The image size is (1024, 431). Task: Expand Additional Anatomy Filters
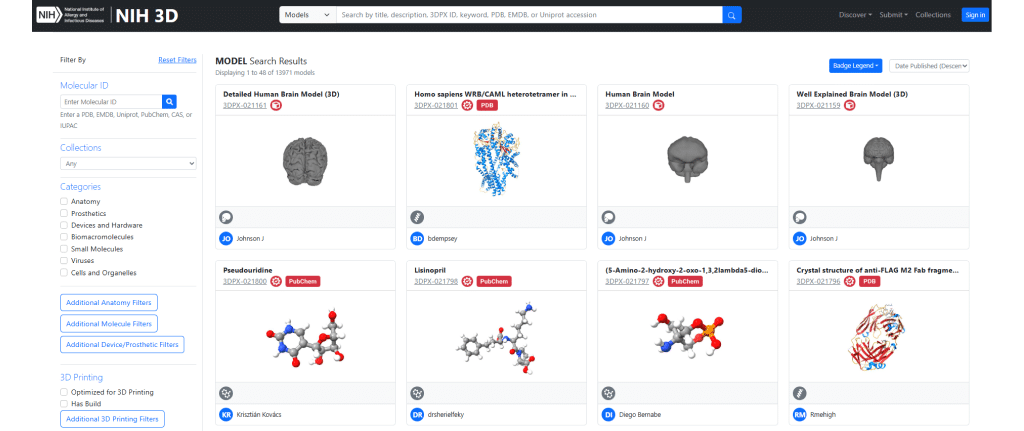[x=109, y=303]
